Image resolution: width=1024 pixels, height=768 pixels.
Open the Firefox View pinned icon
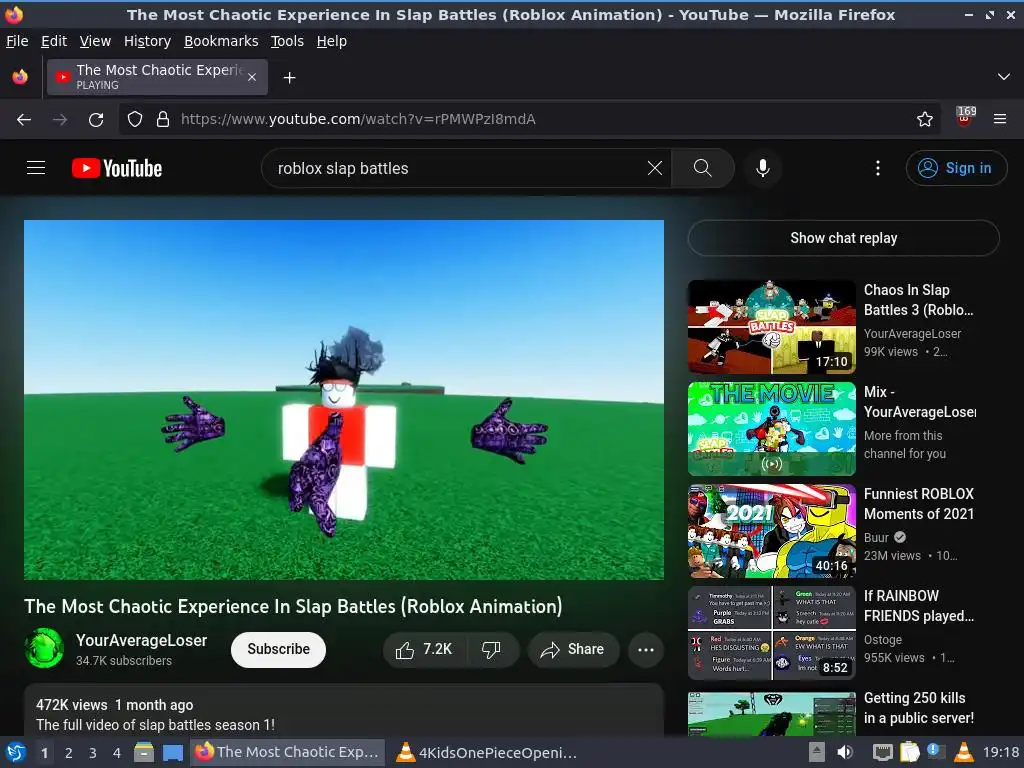click(x=20, y=77)
